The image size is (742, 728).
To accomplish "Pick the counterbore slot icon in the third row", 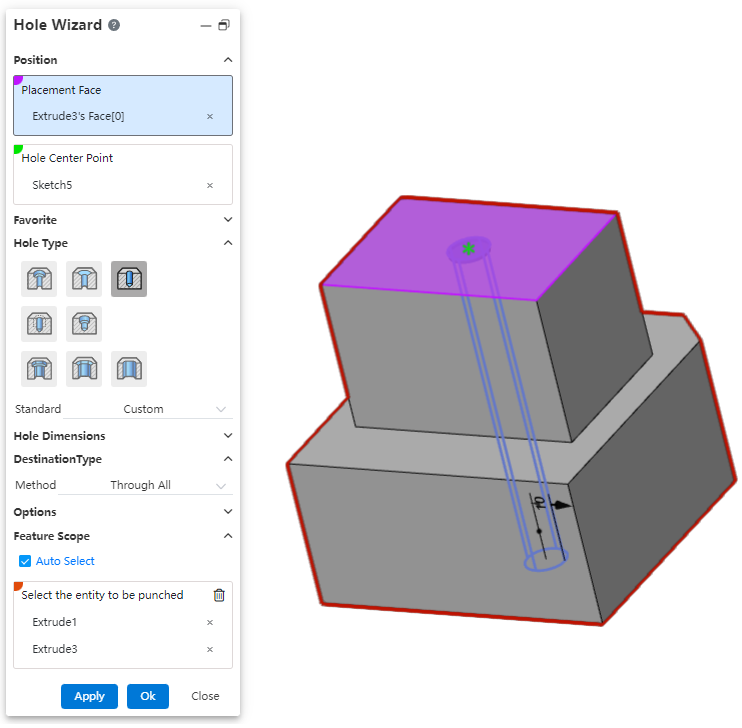I will click(38, 369).
